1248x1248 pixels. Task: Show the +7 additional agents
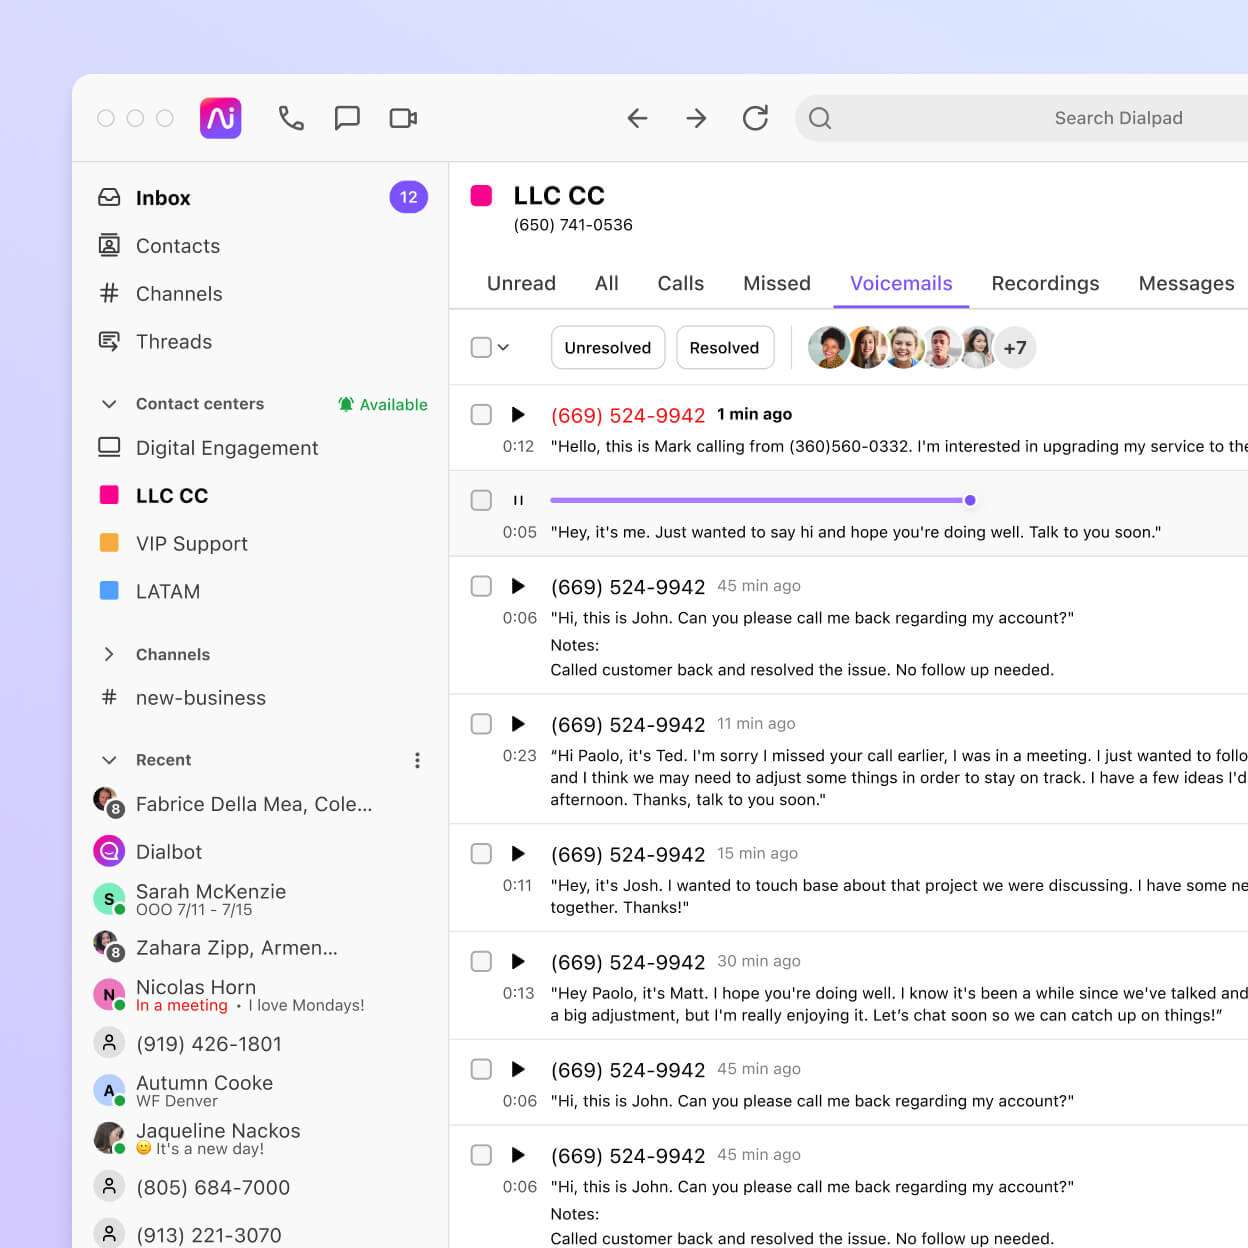[x=1015, y=347]
